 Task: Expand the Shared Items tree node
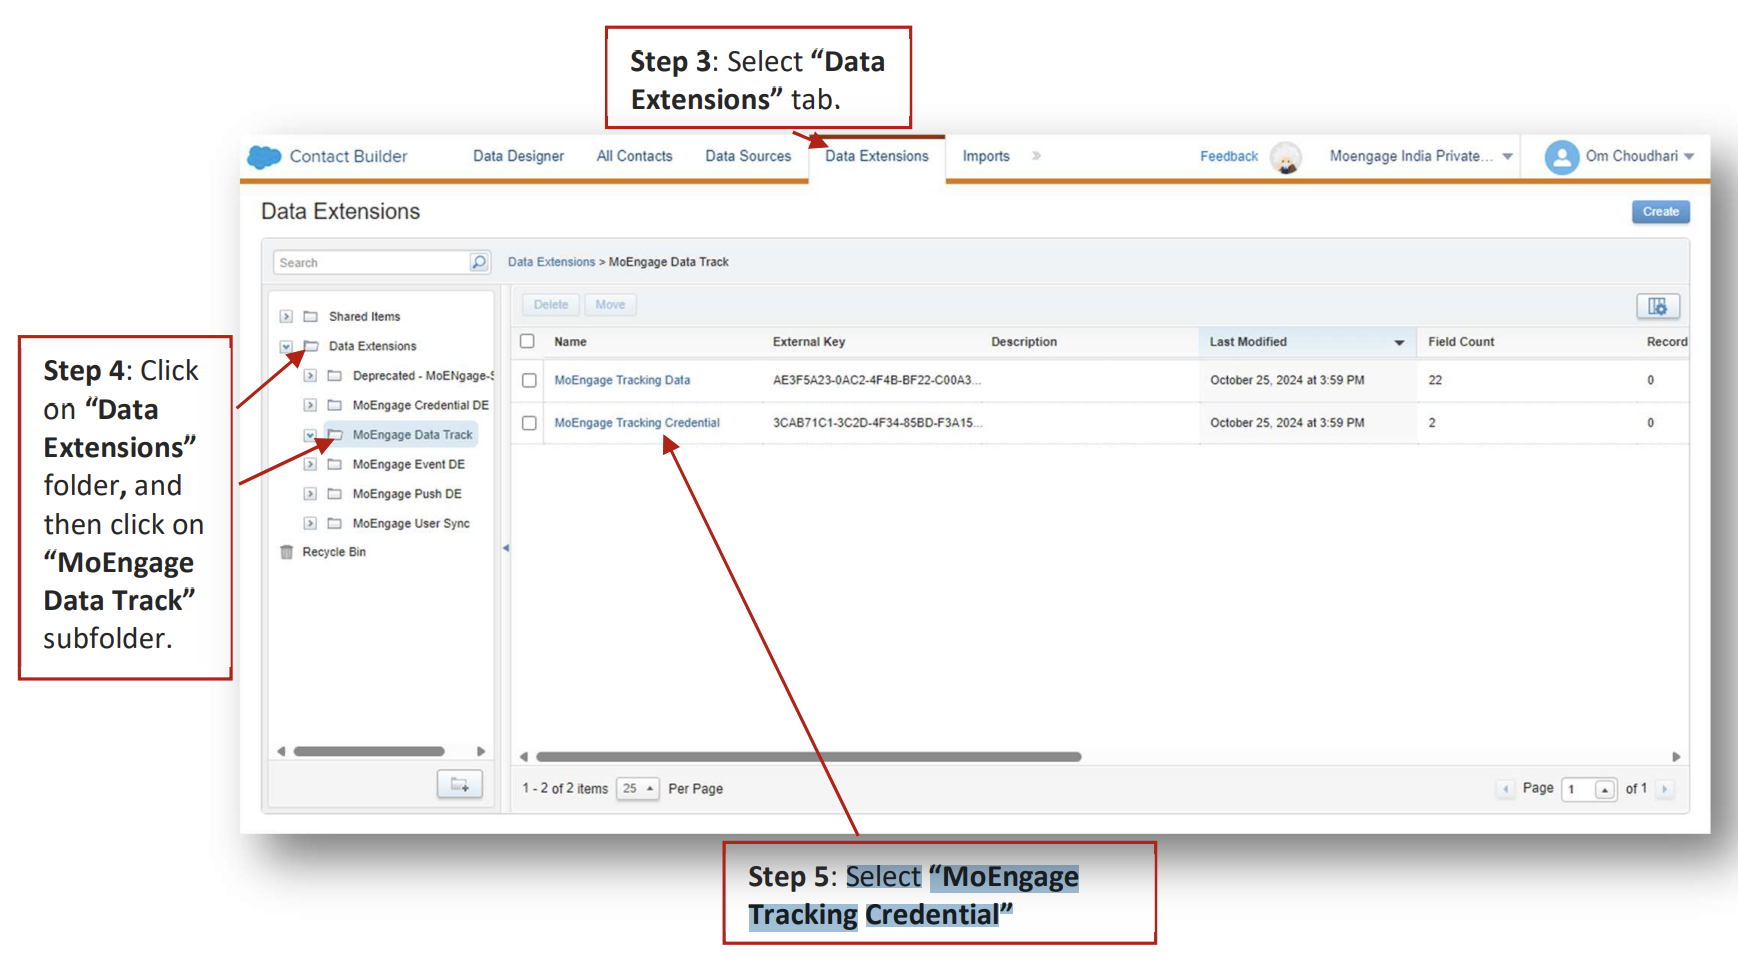(286, 316)
